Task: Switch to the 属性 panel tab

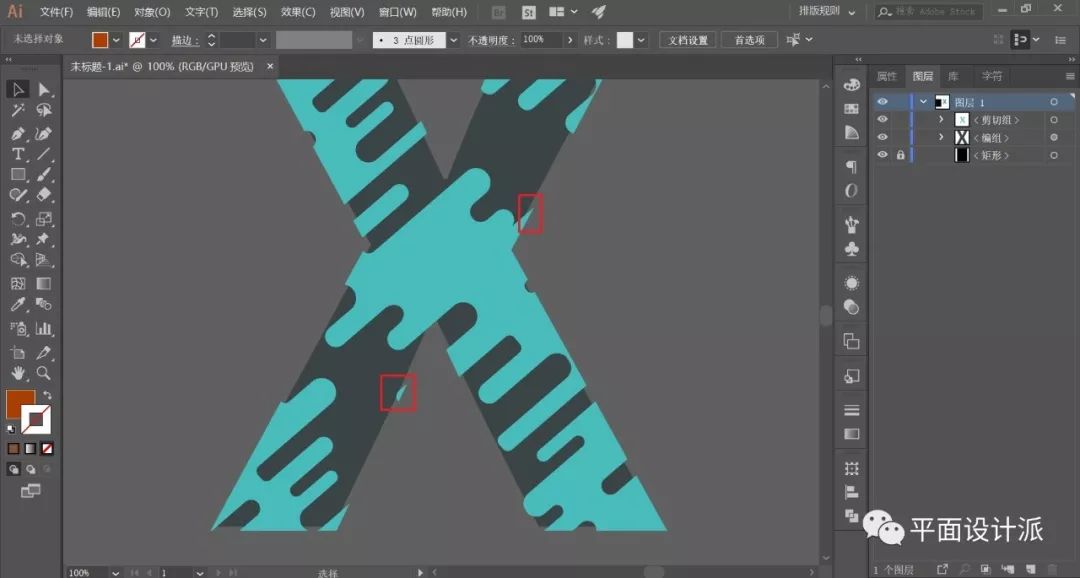Action: 887,76
